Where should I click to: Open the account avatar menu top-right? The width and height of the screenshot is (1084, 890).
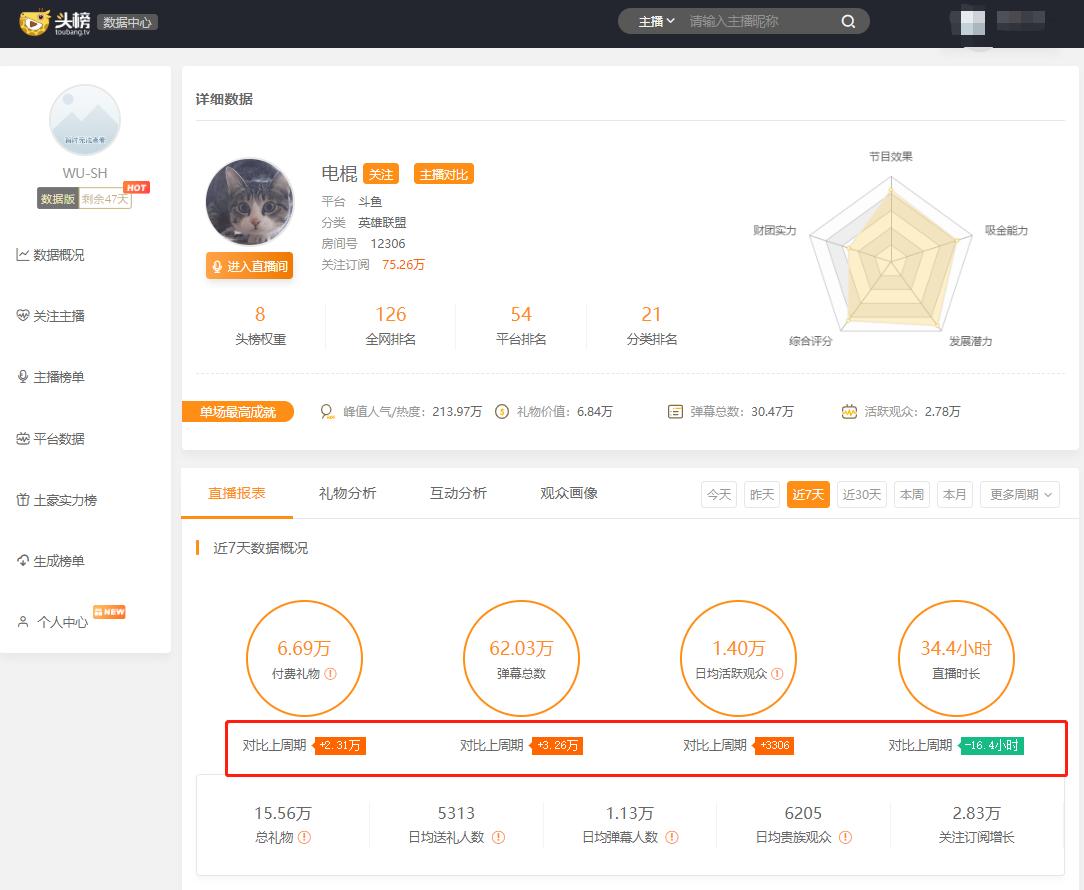point(972,22)
